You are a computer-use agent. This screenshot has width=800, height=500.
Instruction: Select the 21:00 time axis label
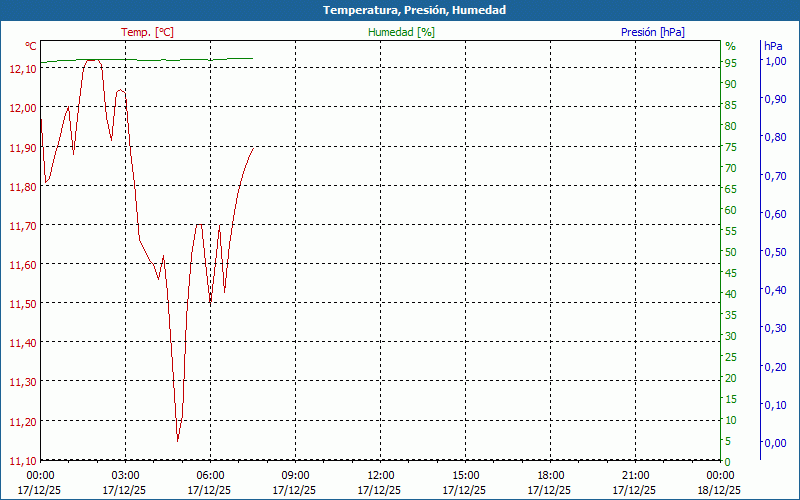pyautogui.click(x=636, y=475)
